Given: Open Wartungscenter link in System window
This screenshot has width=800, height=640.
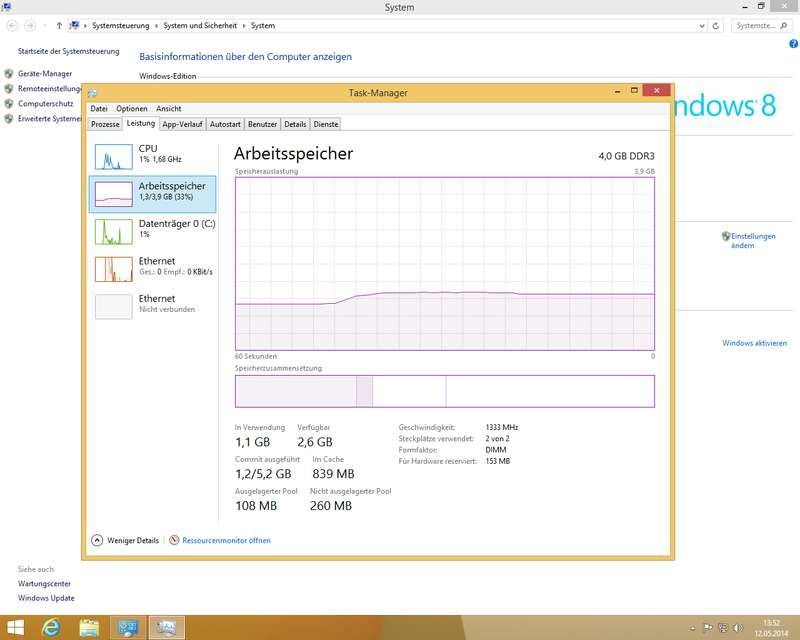Looking at the screenshot, I should pos(44,583).
